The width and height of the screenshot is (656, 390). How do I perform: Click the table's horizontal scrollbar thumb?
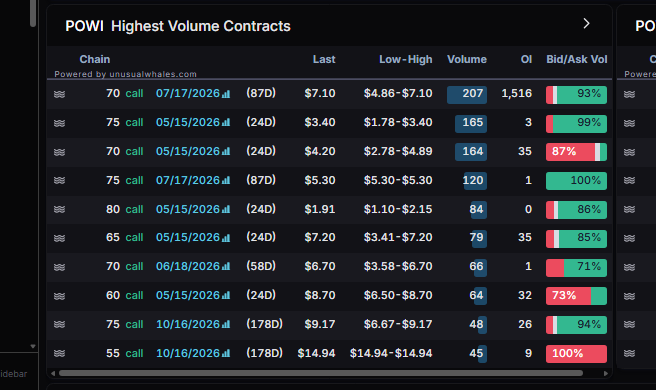320,373
